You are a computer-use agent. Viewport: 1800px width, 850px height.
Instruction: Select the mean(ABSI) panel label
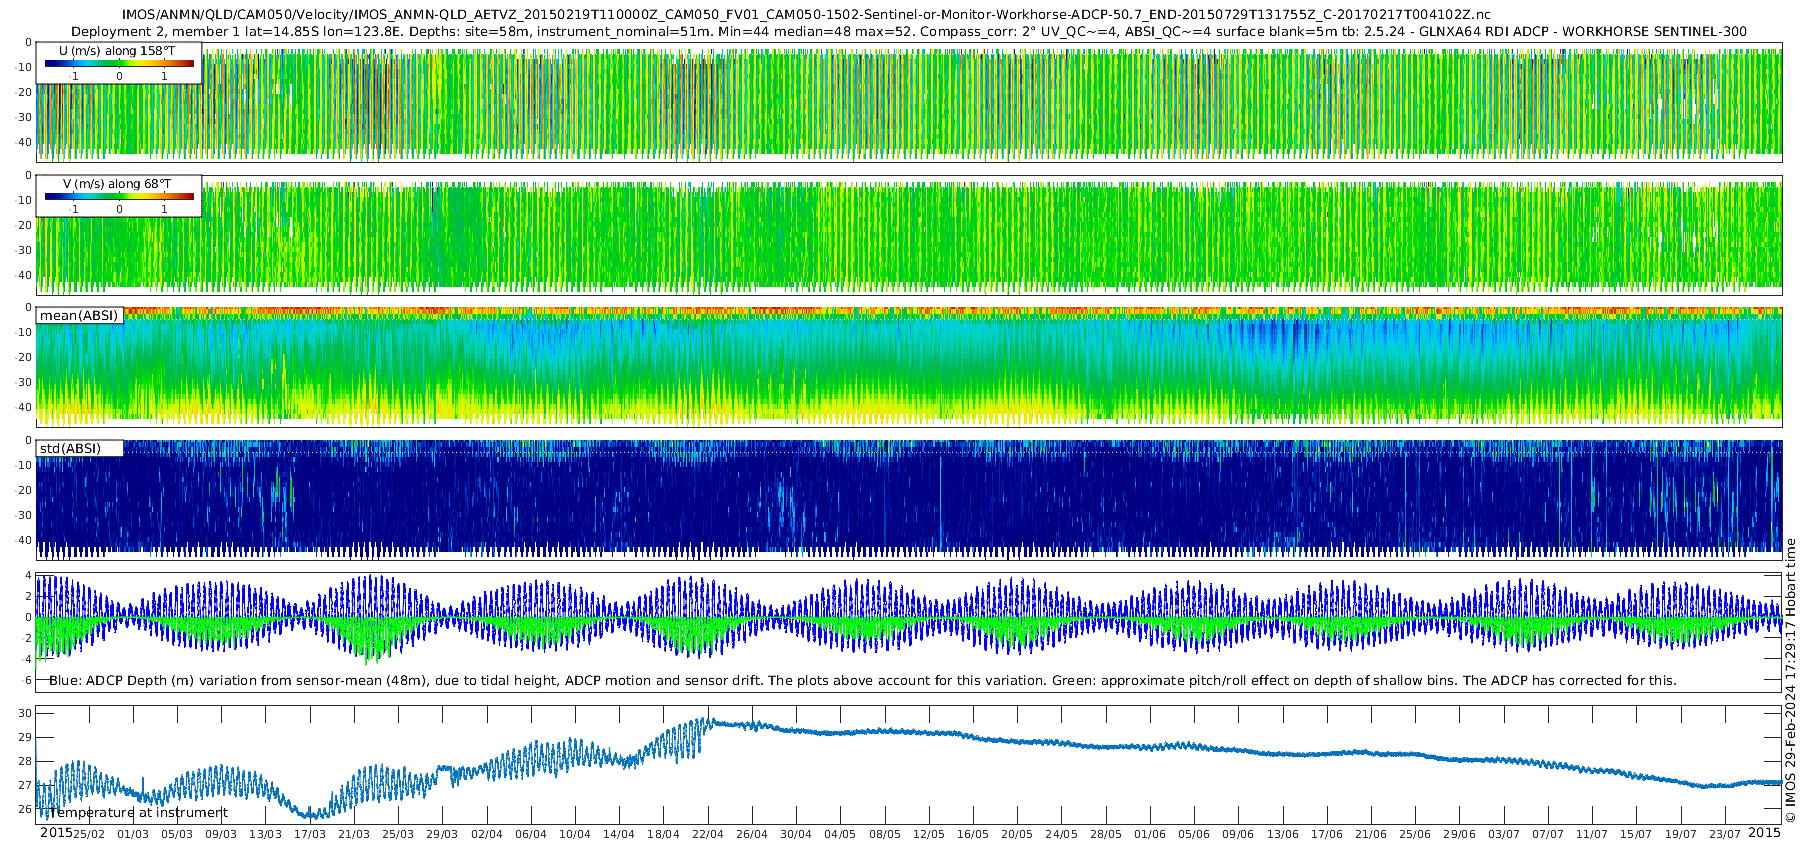click(79, 315)
